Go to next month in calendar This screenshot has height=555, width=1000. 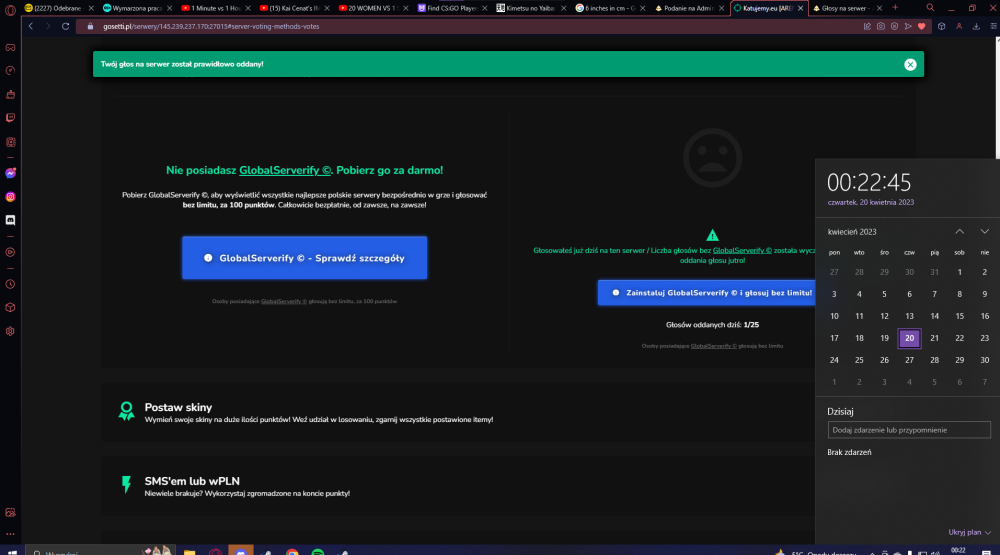tap(985, 232)
